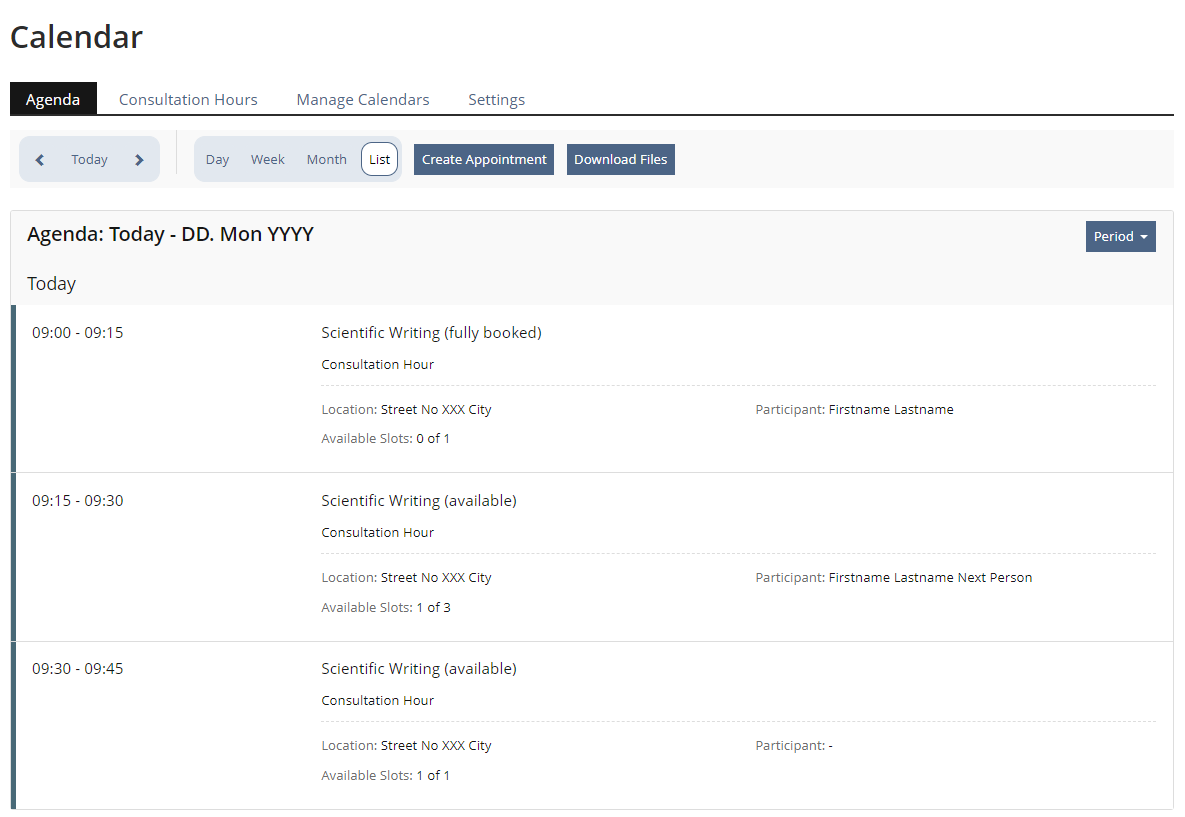
Task: Click the 09:00 - 09:15 time slot
Action: tap(78, 333)
